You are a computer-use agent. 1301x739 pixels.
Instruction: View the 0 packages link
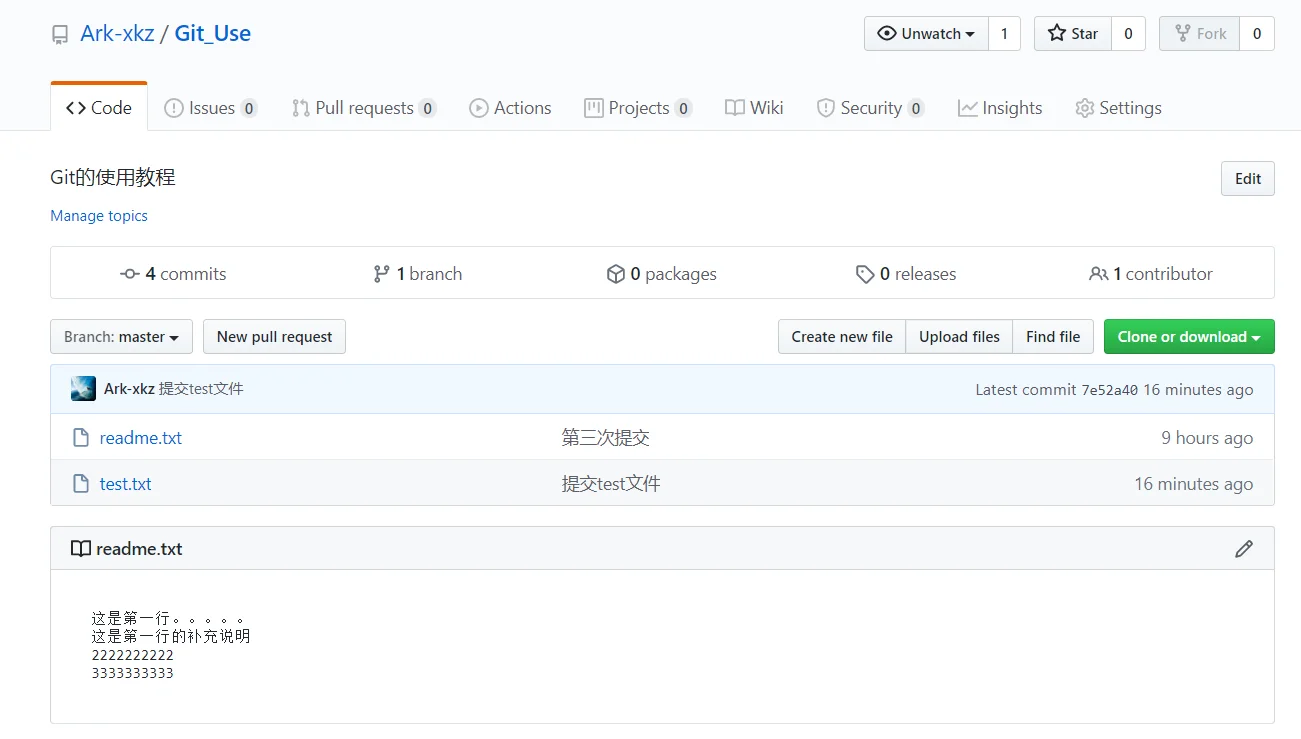point(662,274)
